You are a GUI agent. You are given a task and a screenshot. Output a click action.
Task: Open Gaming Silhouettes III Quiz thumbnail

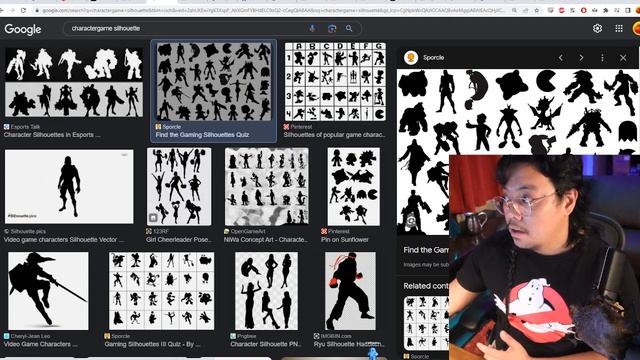(161, 291)
